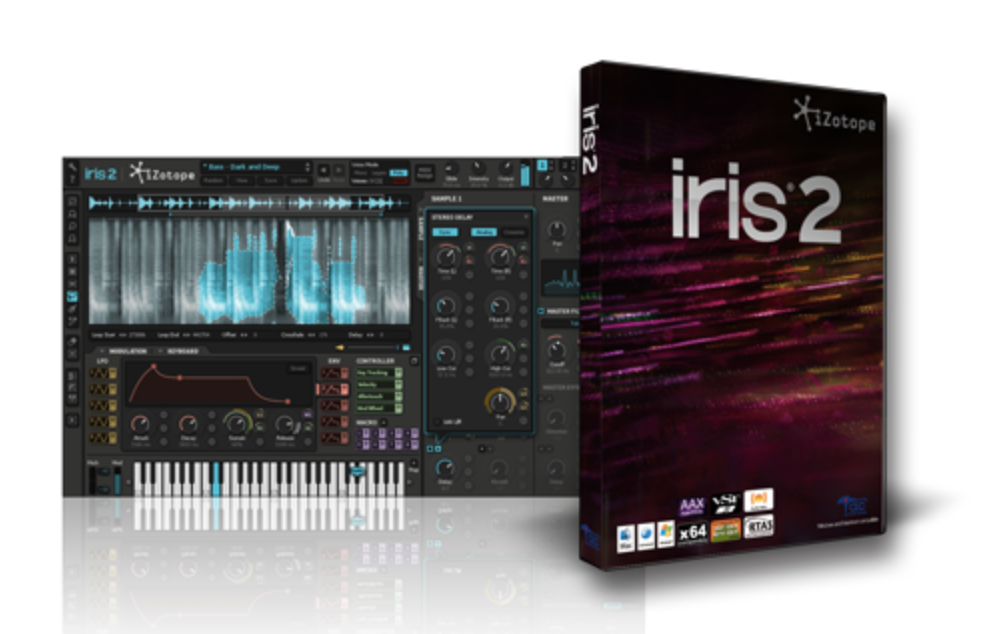Select the first LFO waveform slot
The image size is (986, 634).
point(102,374)
